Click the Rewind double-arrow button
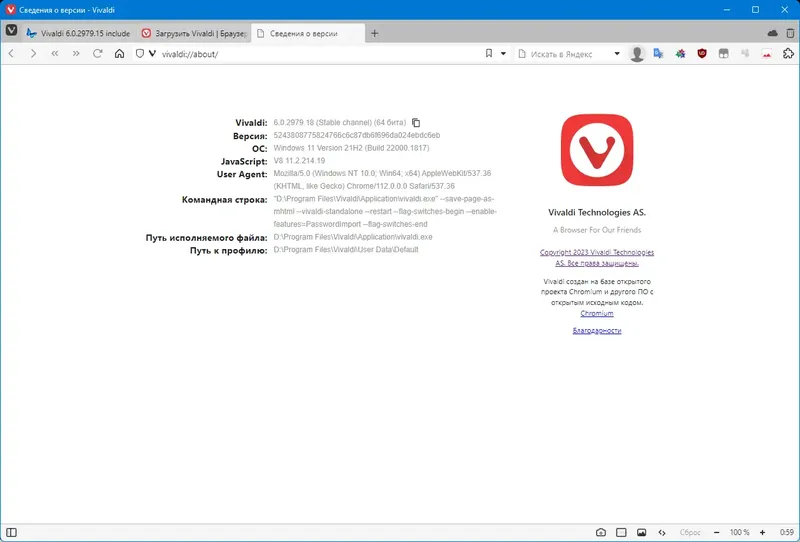 coord(55,54)
